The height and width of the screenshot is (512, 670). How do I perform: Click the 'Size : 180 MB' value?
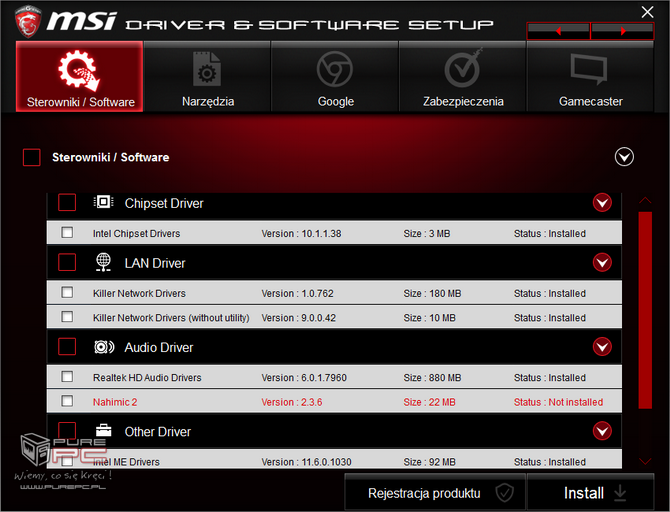click(432, 294)
